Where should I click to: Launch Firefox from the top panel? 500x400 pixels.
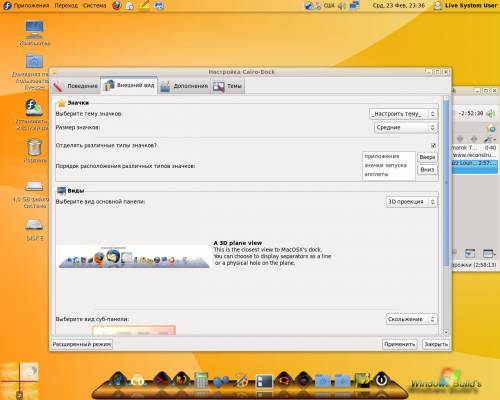(x=116, y=5)
